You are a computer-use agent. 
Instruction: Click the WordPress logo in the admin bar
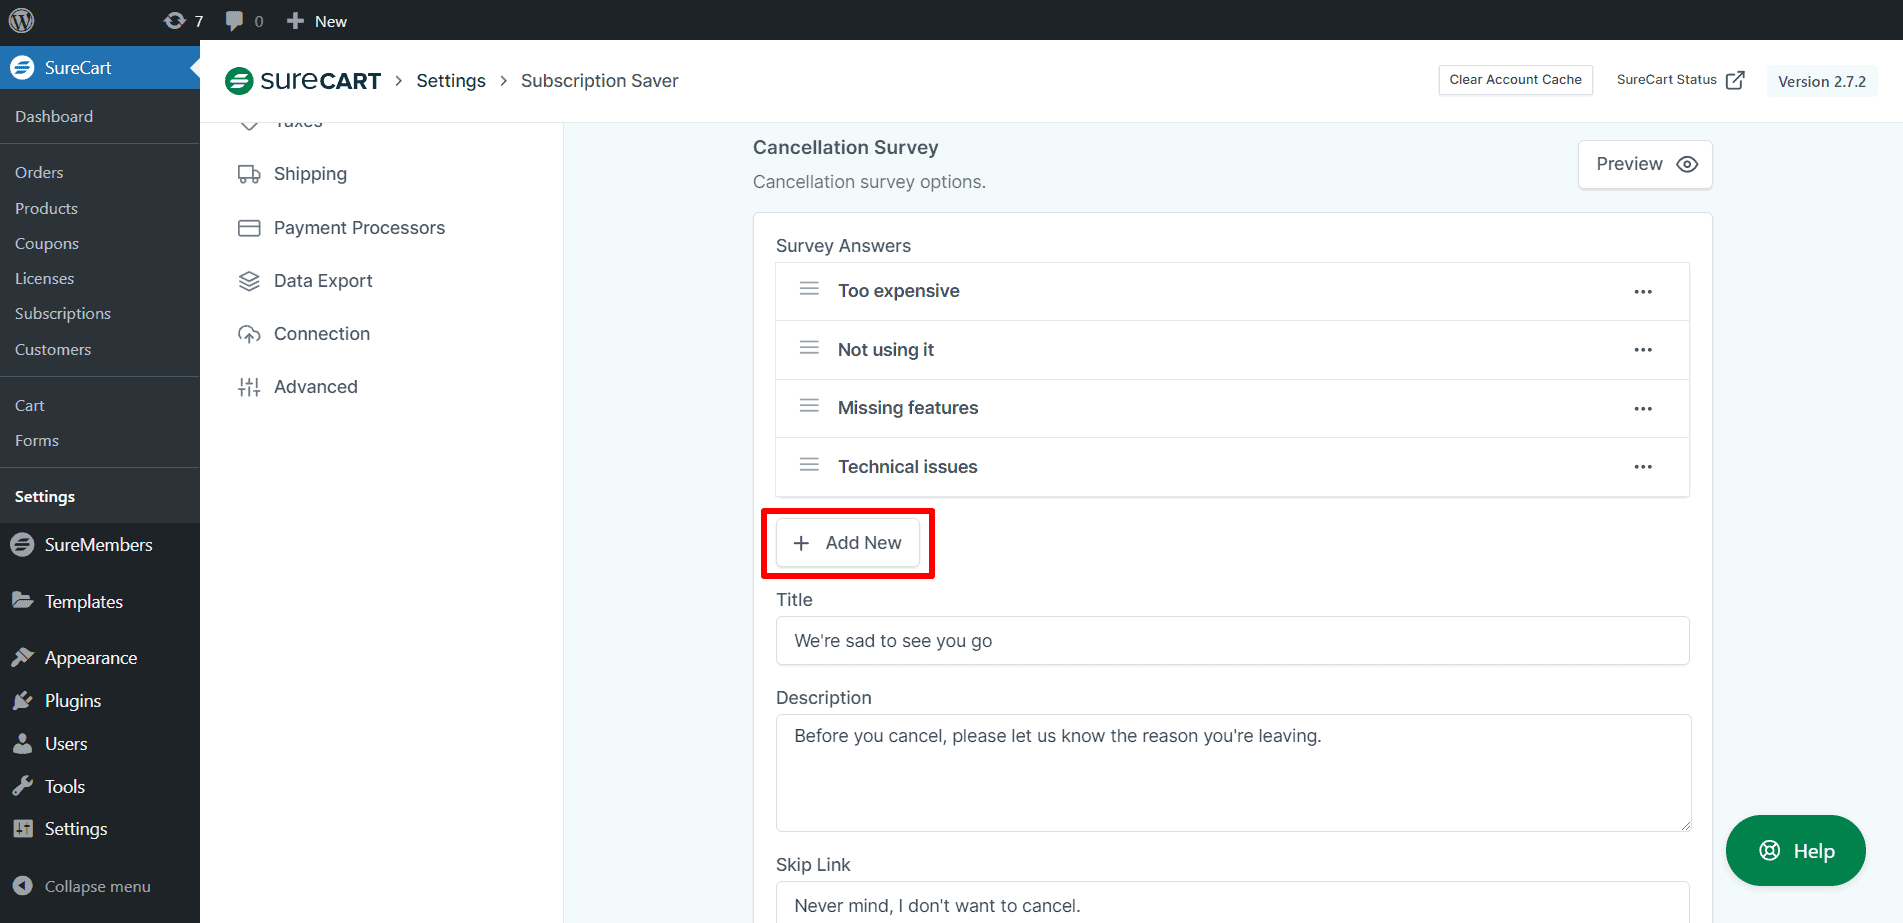[21, 20]
